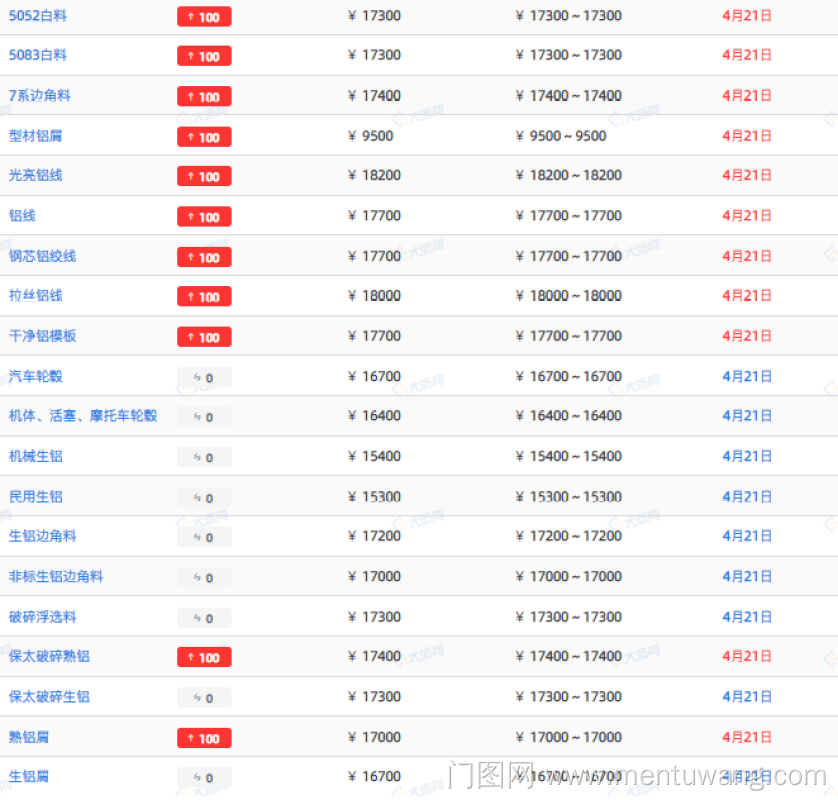Click the gray 0 badge beside 生铝边角料

coord(204,537)
